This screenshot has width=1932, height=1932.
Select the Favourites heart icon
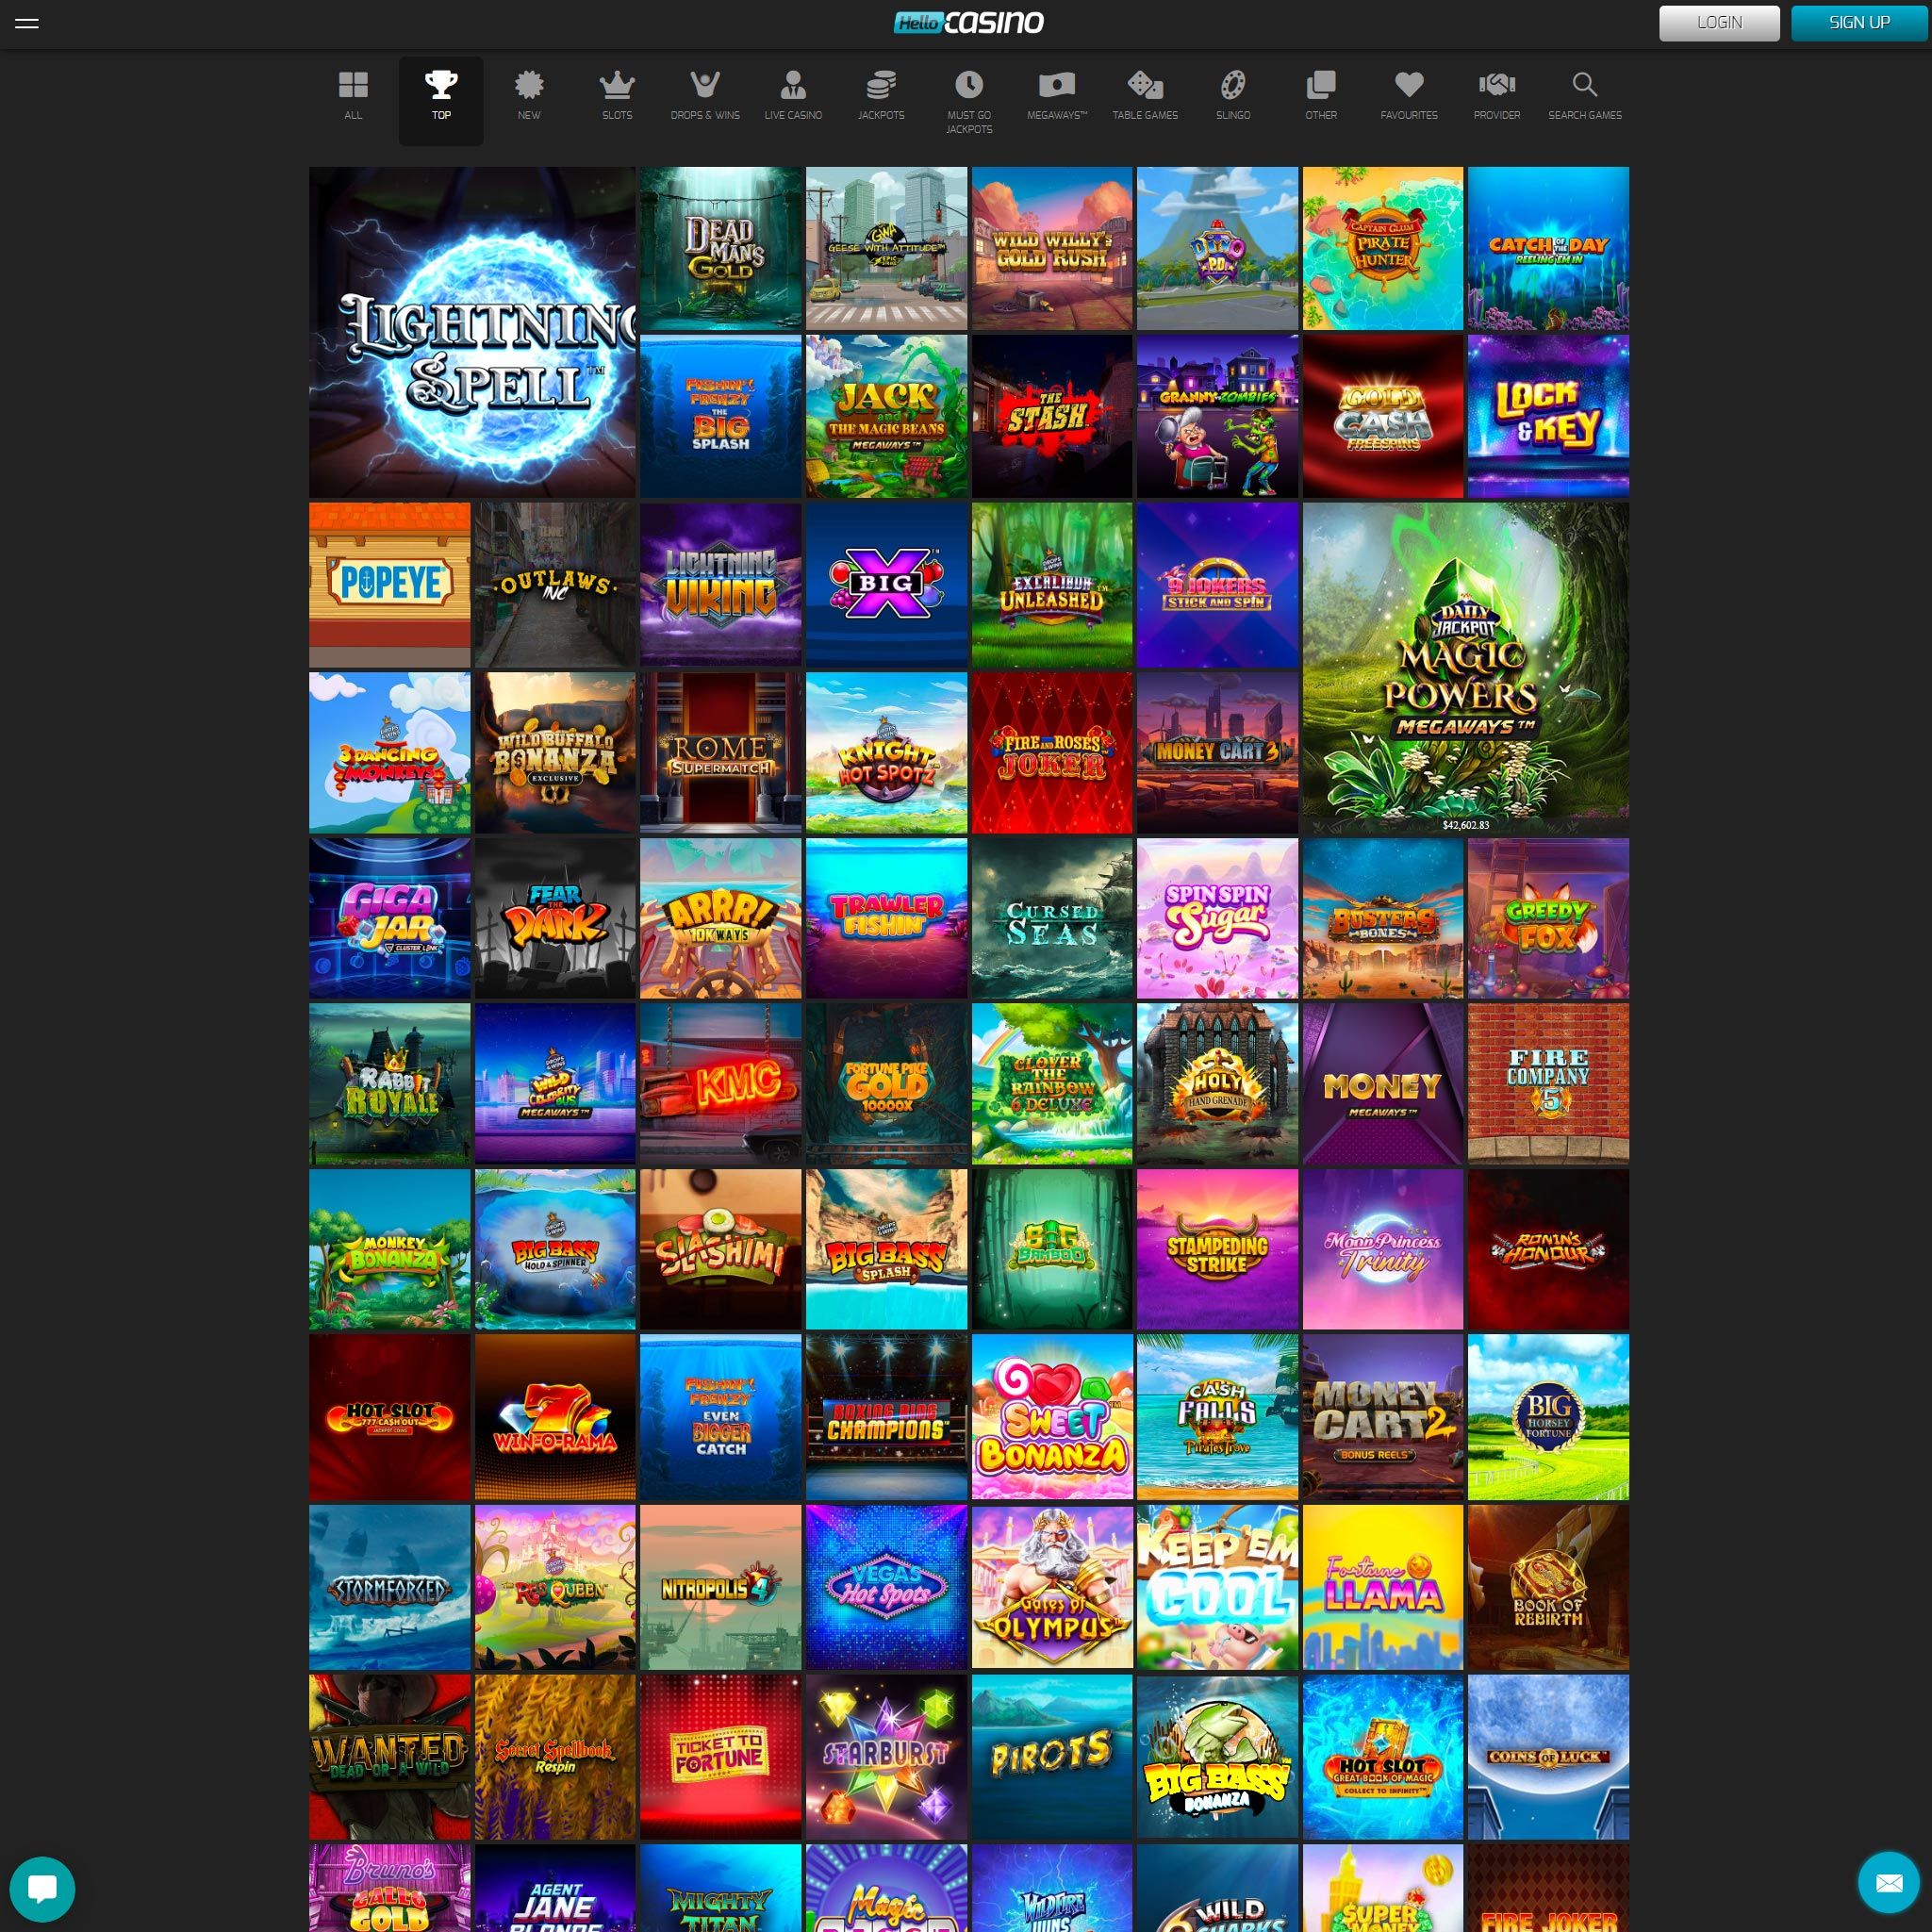coord(1408,87)
